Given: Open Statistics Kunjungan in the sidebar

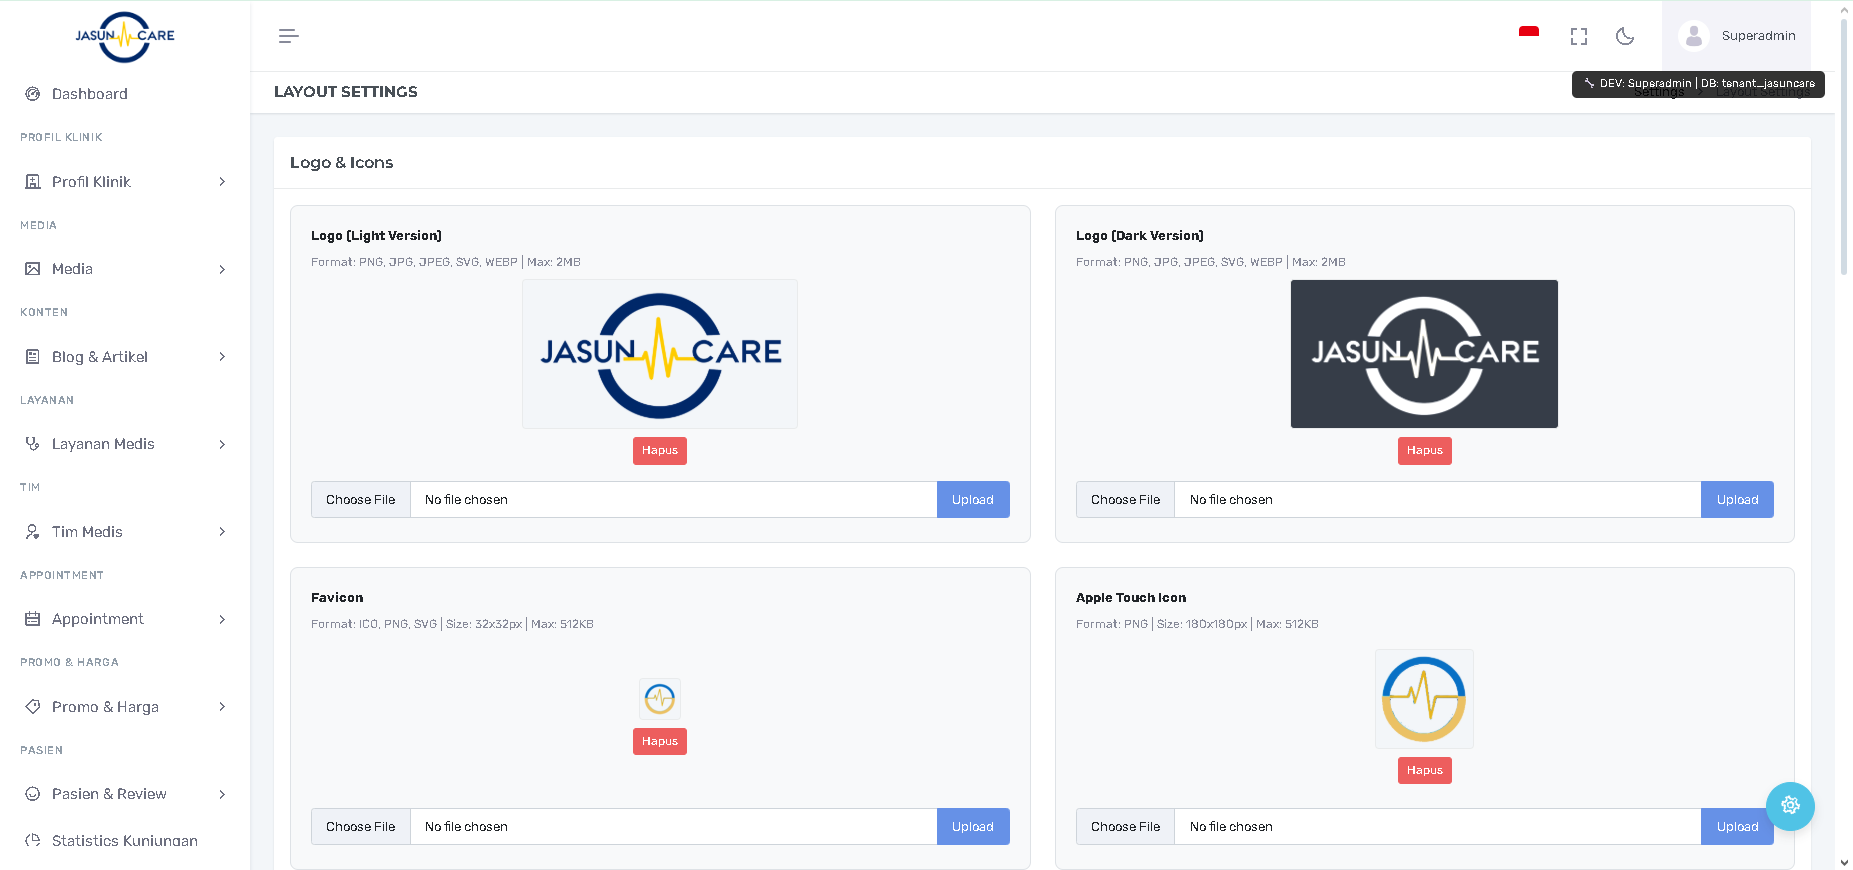Looking at the screenshot, I should coord(124,841).
